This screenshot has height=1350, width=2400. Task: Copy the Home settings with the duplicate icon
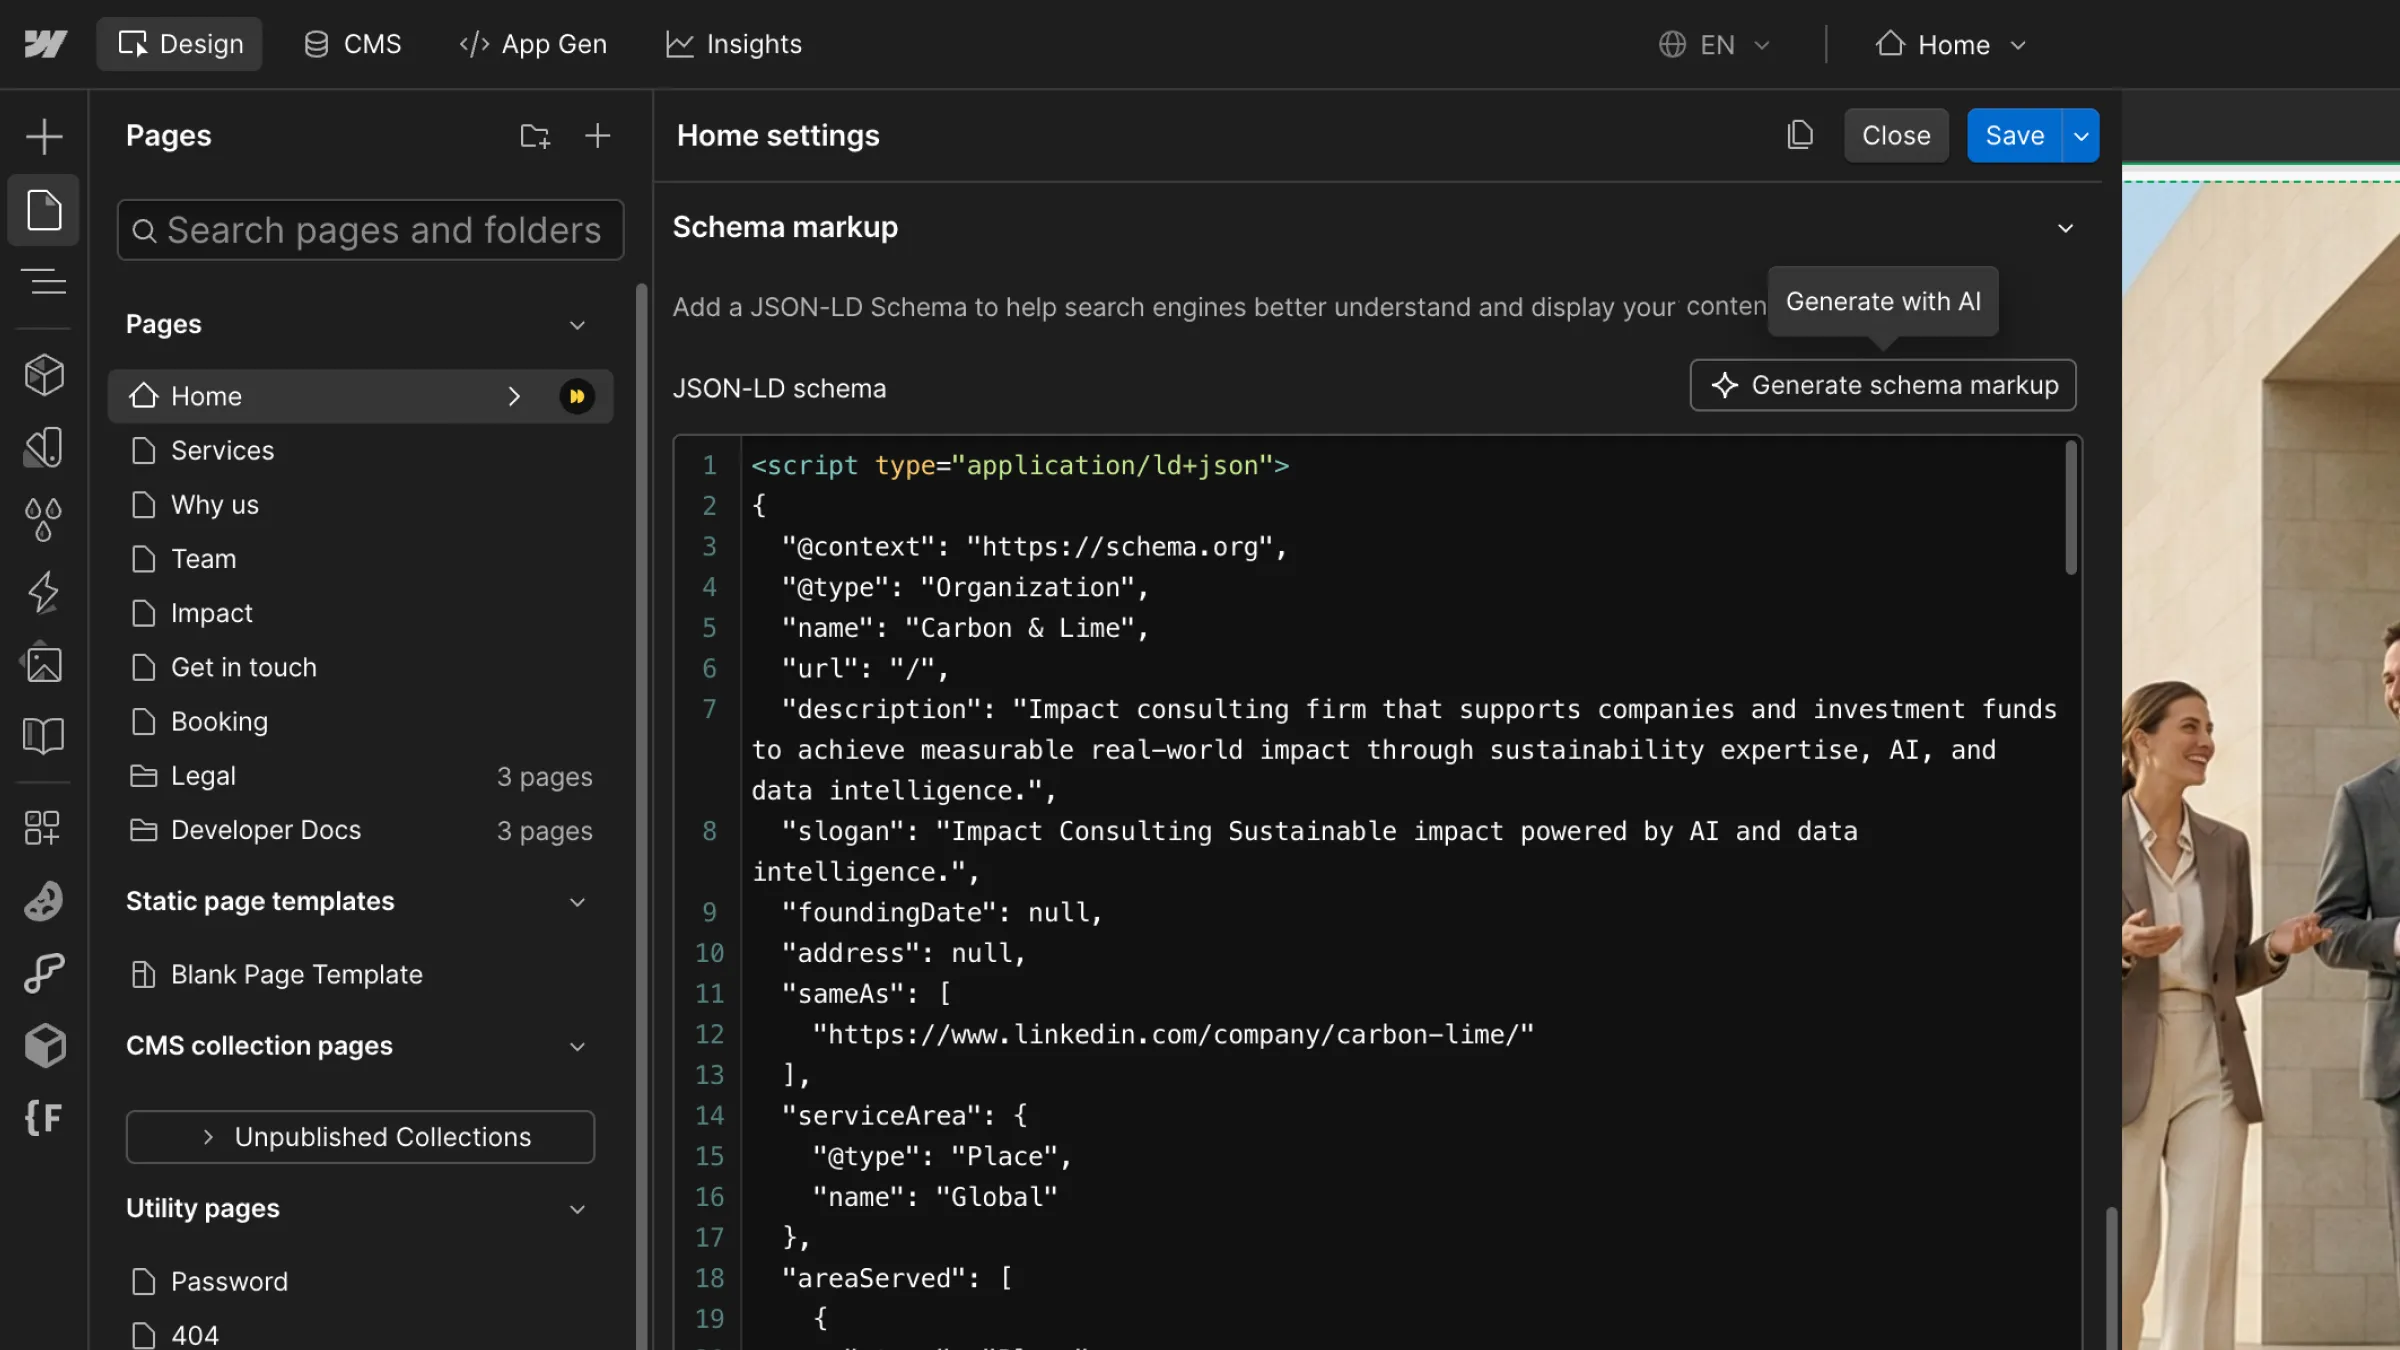tap(1800, 134)
